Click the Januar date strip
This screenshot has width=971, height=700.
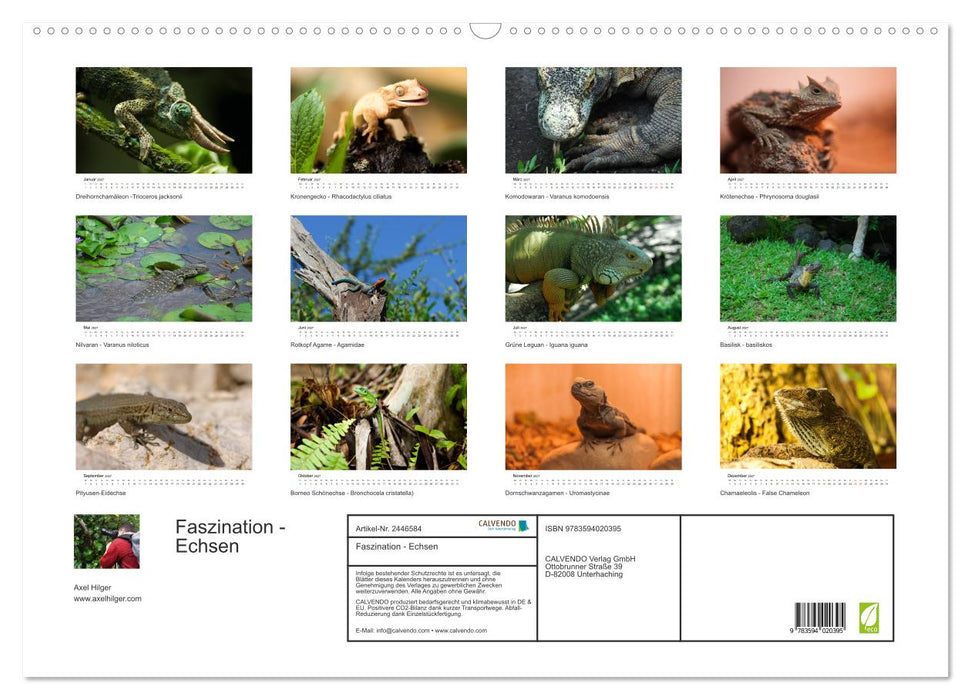[x=163, y=183]
